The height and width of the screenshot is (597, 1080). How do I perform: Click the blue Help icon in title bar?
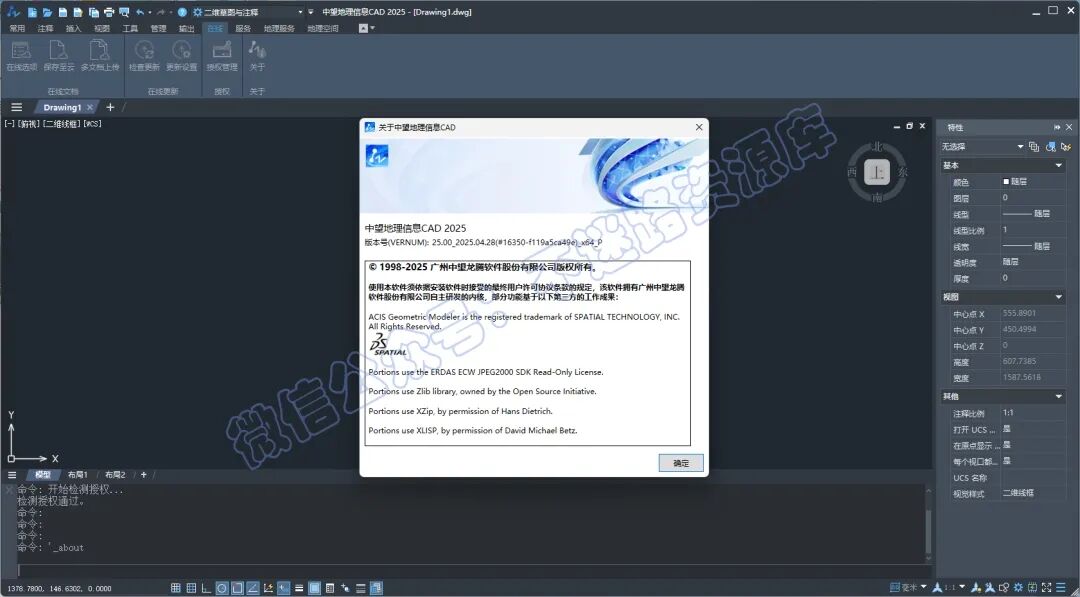182,12
